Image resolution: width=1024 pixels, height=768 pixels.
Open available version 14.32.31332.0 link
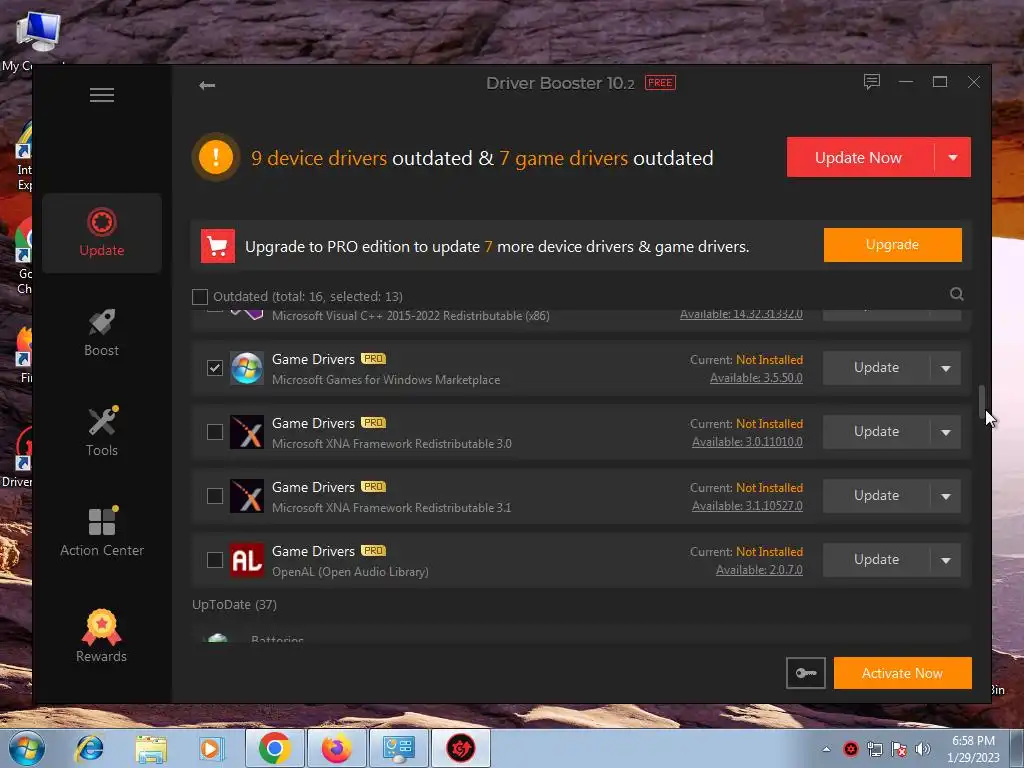(741, 314)
